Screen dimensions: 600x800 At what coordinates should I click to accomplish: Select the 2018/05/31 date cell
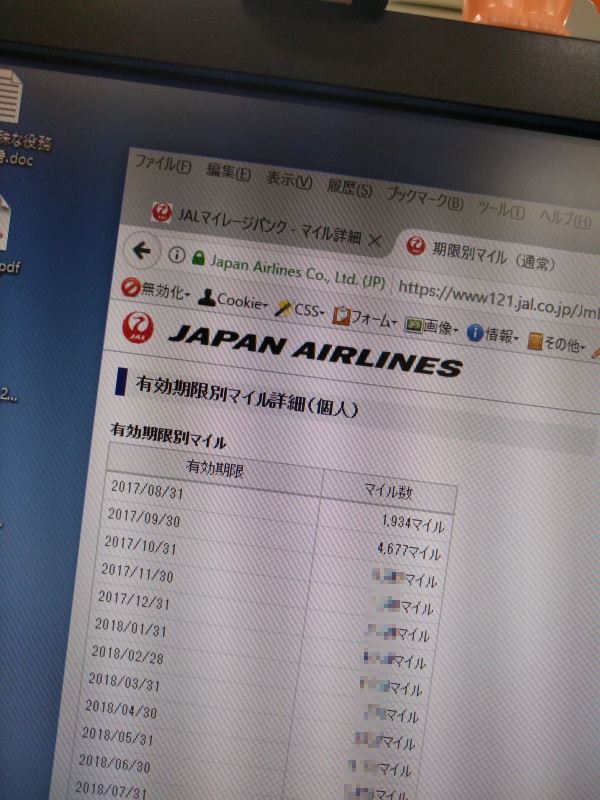point(118,736)
